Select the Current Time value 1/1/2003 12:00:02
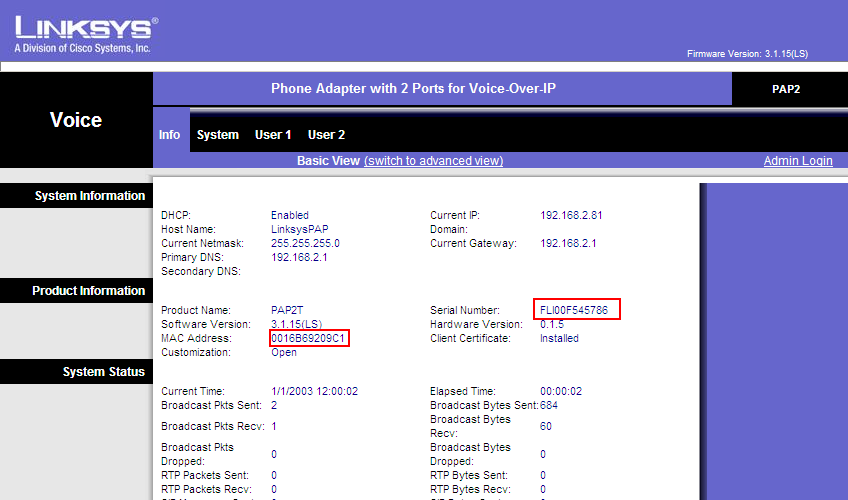 (x=314, y=391)
